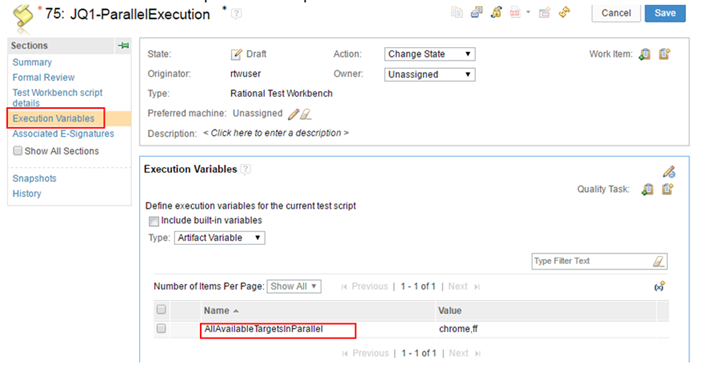The image size is (718, 368).
Task: Open help icon beside Execution Variables heading
Action: tap(246, 169)
